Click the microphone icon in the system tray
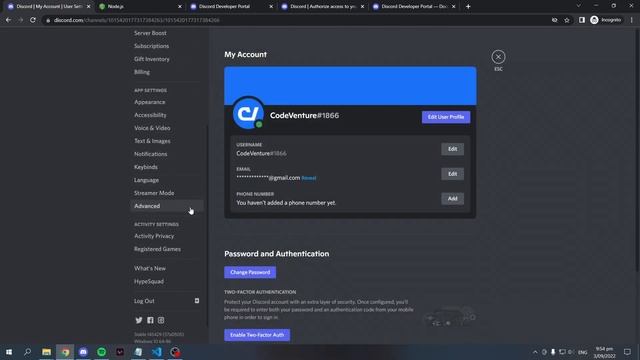 (x=553, y=352)
